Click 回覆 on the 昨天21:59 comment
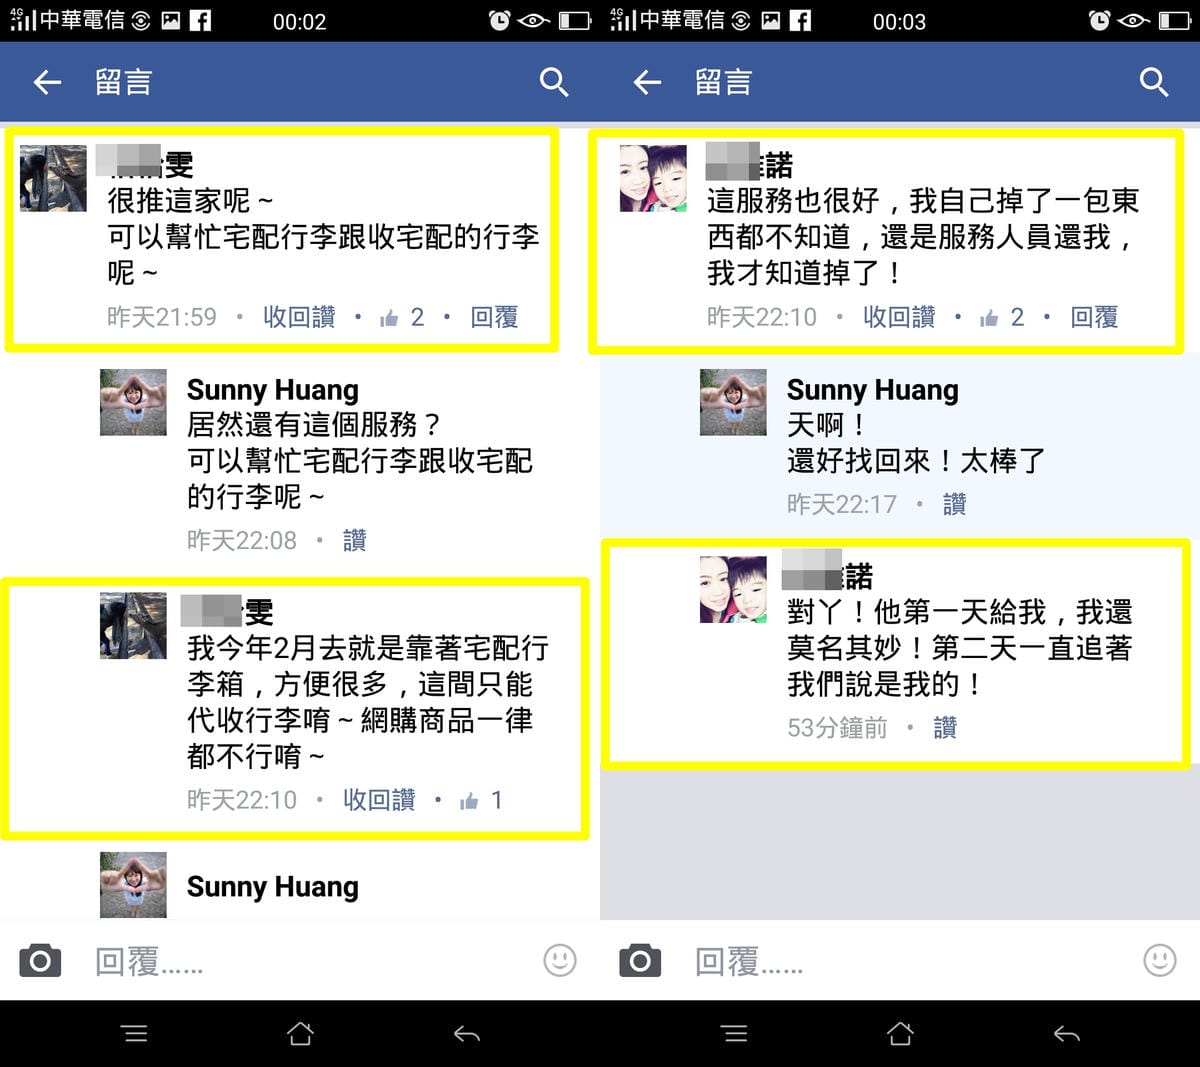 [494, 317]
